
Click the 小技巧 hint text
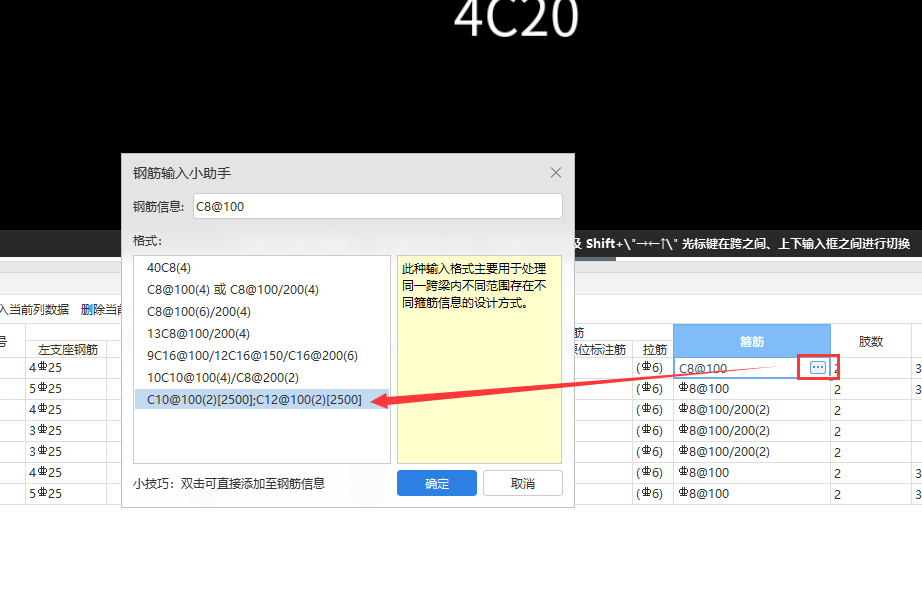[229, 483]
